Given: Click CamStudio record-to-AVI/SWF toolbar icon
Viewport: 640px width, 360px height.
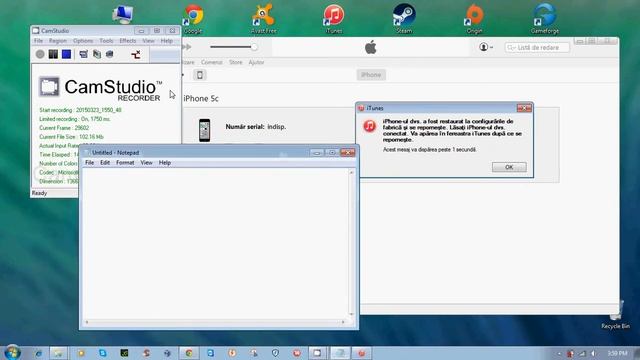Looking at the screenshot, I should 97,54.
